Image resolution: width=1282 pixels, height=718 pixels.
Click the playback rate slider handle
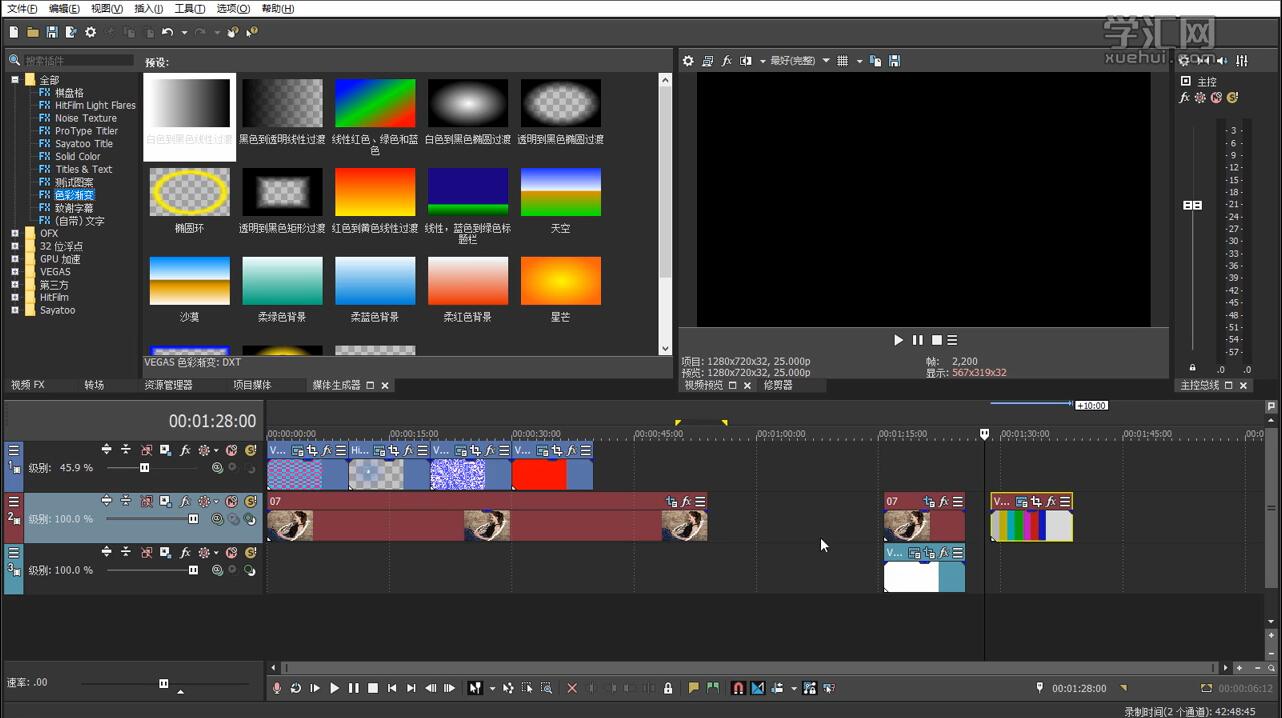point(163,683)
